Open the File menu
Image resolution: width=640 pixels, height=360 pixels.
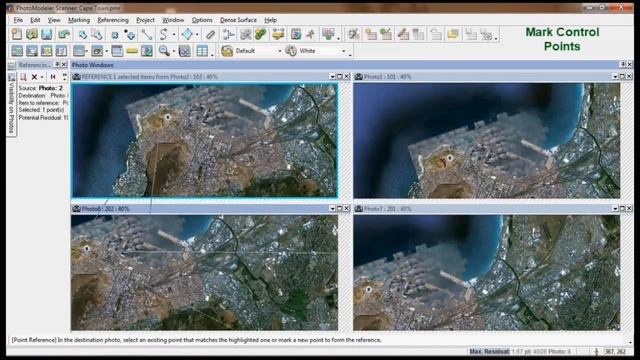tap(18, 20)
